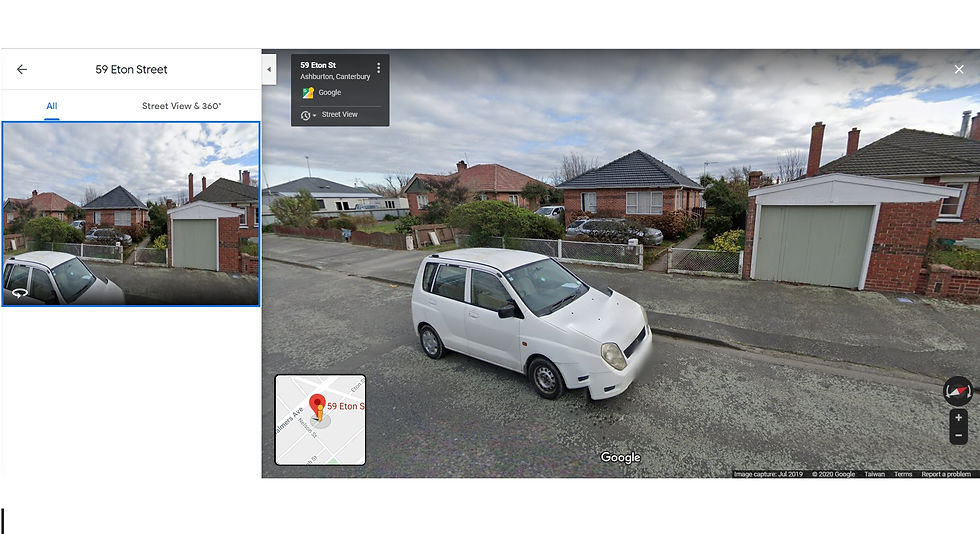Screen dimensions: 980x534
Task: Open the Street View time history dropdown
Action: coord(308,115)
